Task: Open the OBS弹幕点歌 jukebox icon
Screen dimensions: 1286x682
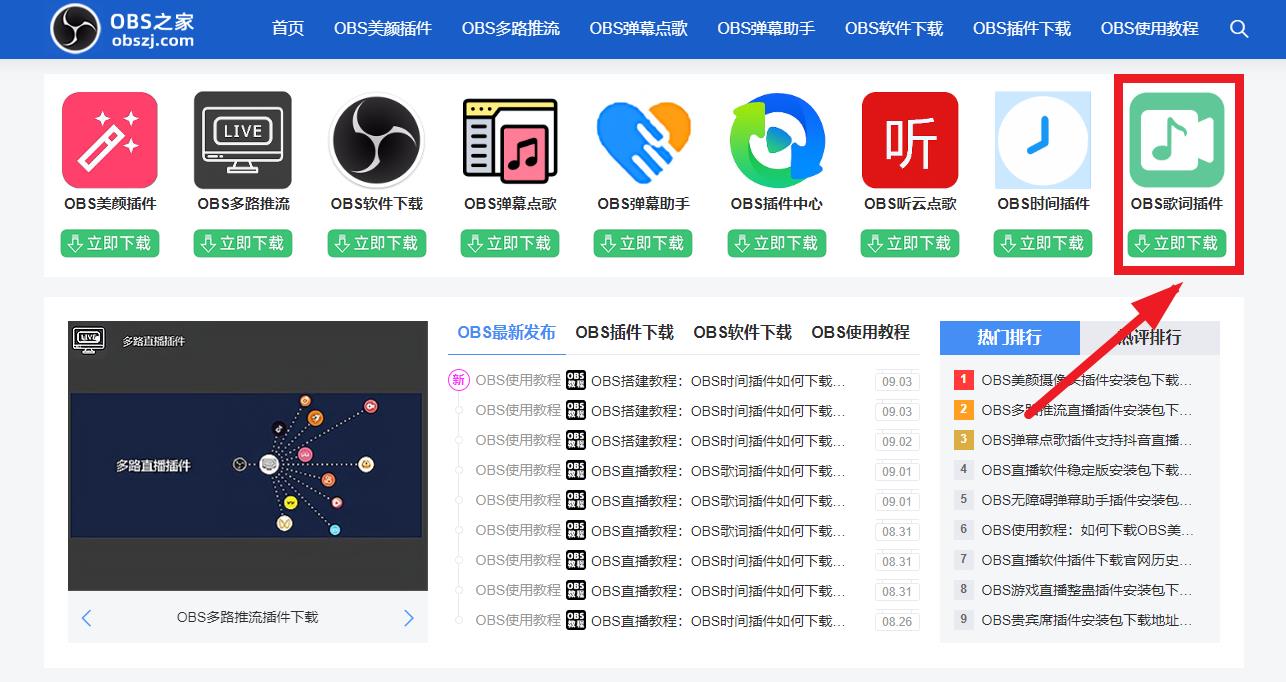Action: click(510, 140)
